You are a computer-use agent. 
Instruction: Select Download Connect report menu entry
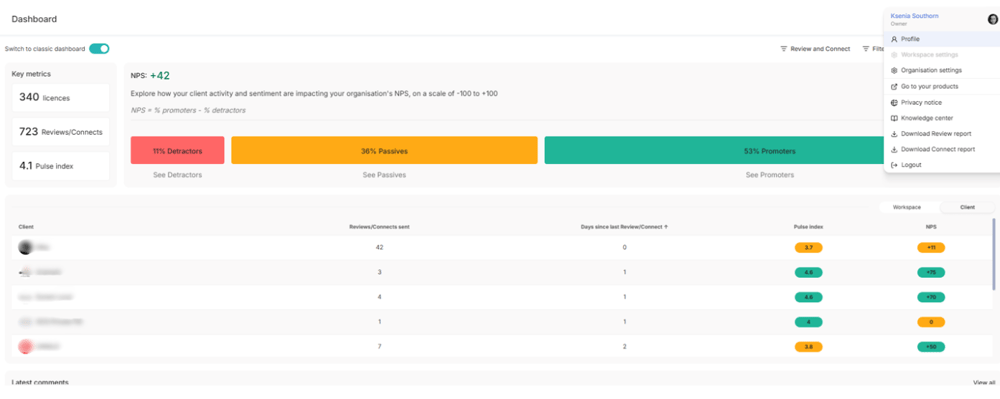coord(941,149)
